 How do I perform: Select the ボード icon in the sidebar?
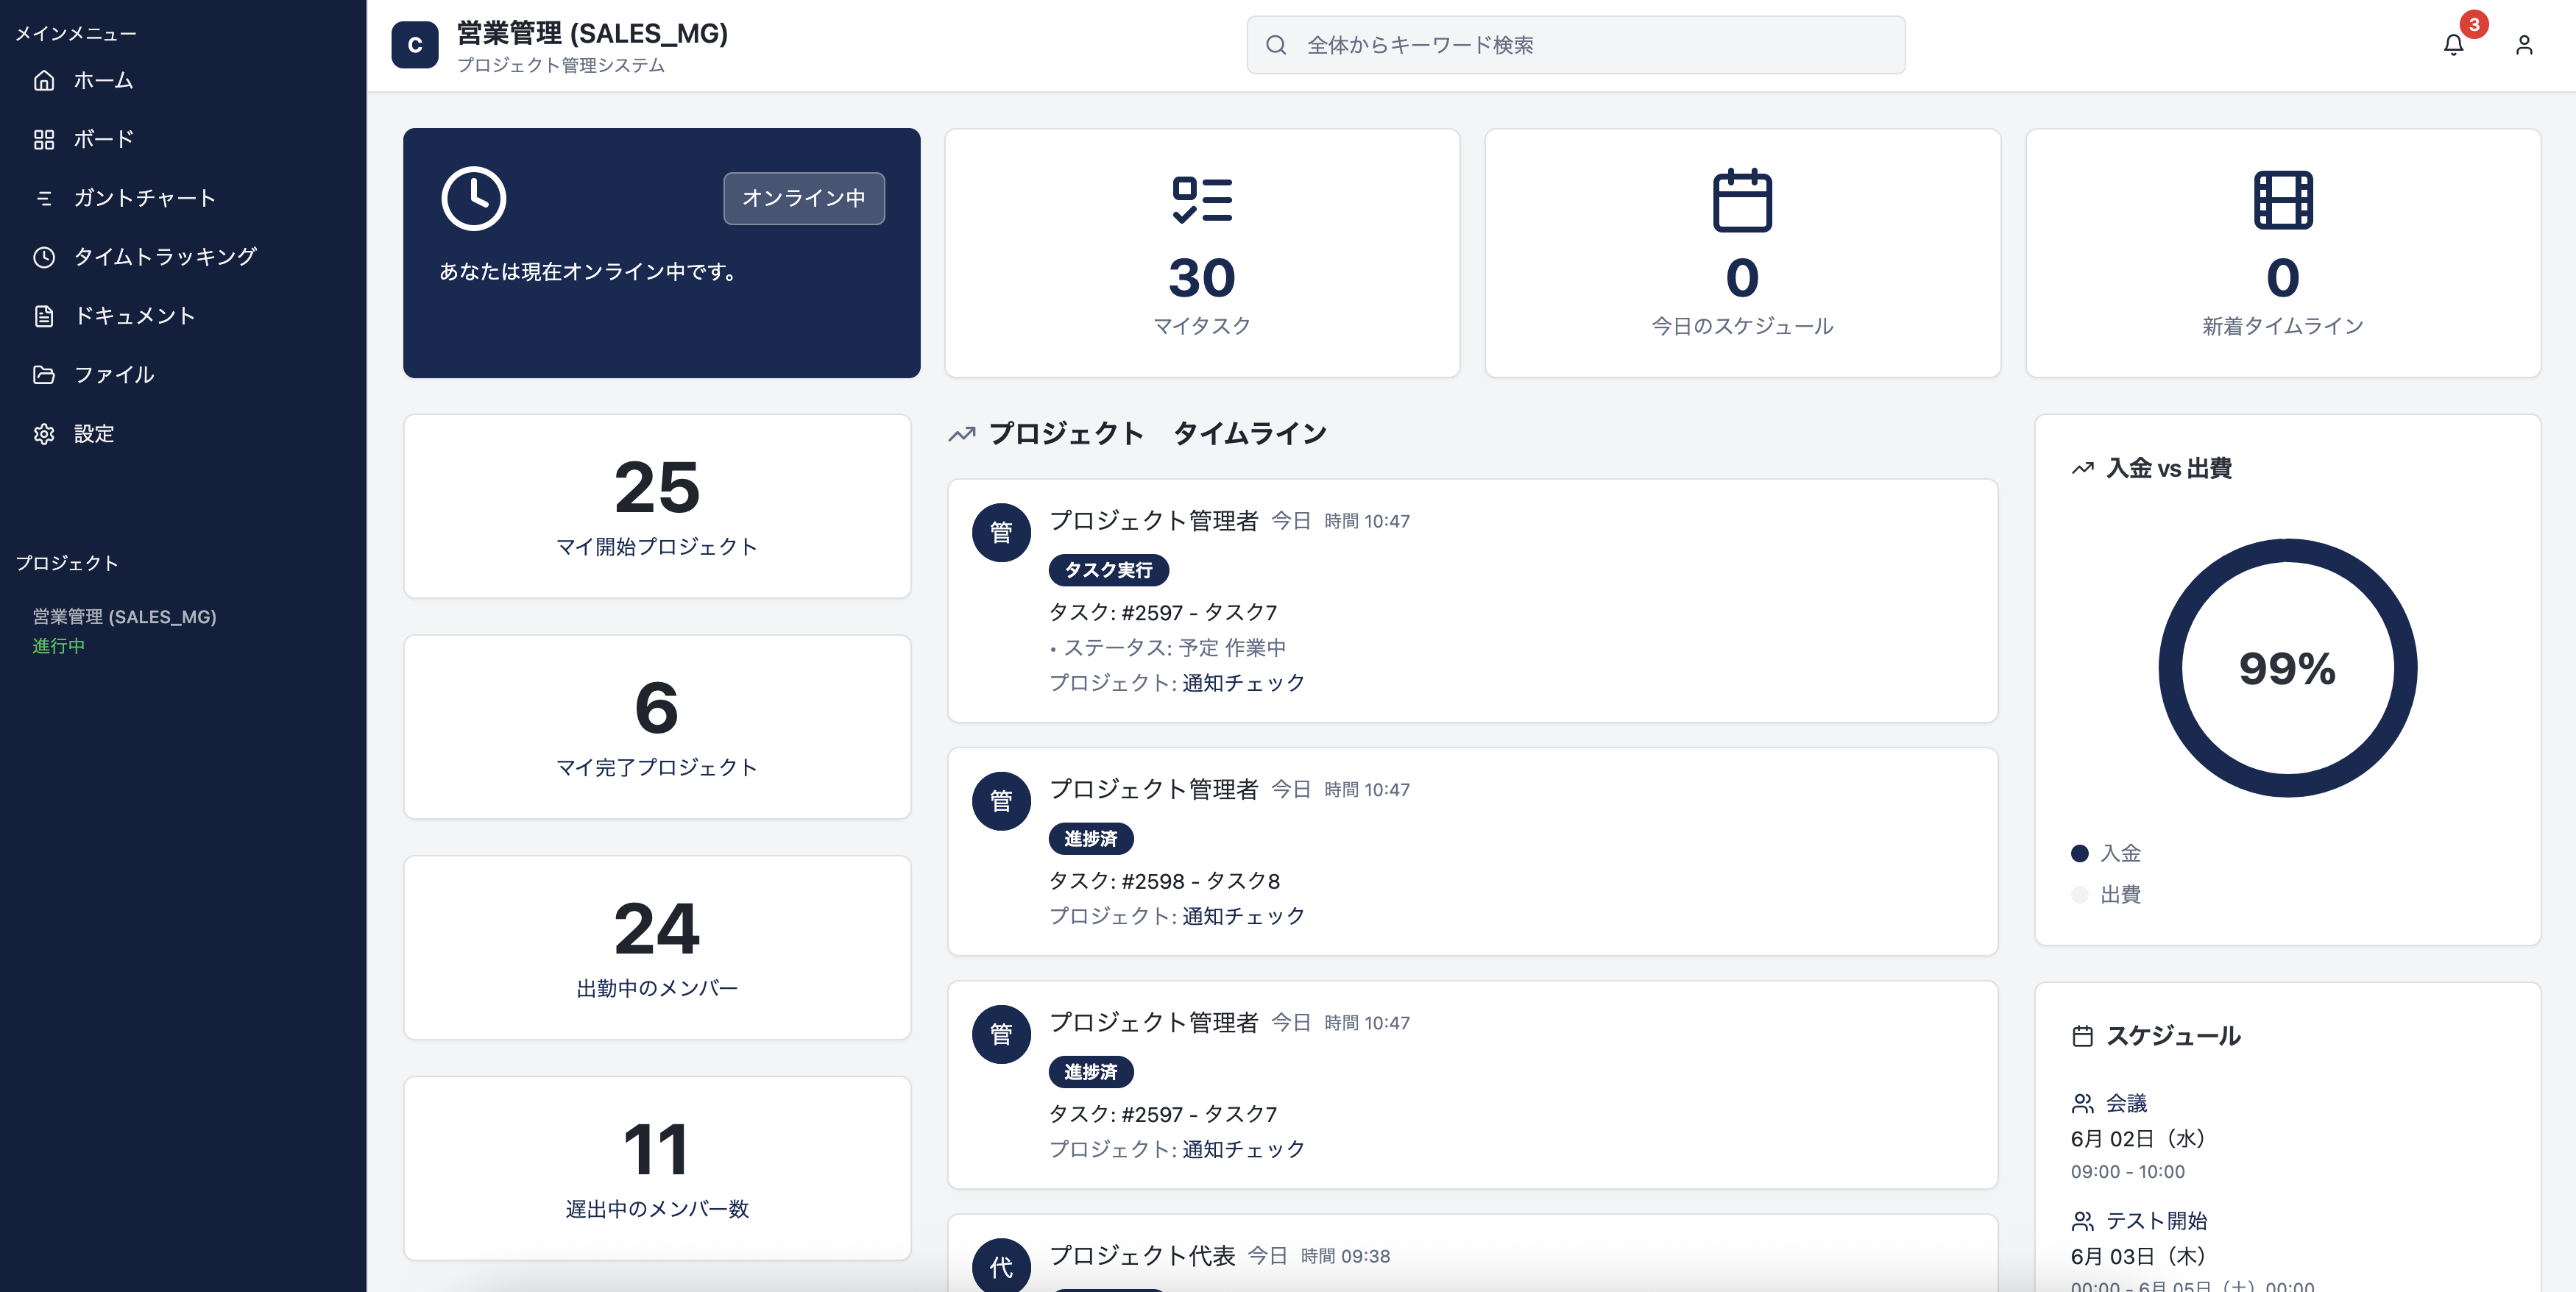44,139
